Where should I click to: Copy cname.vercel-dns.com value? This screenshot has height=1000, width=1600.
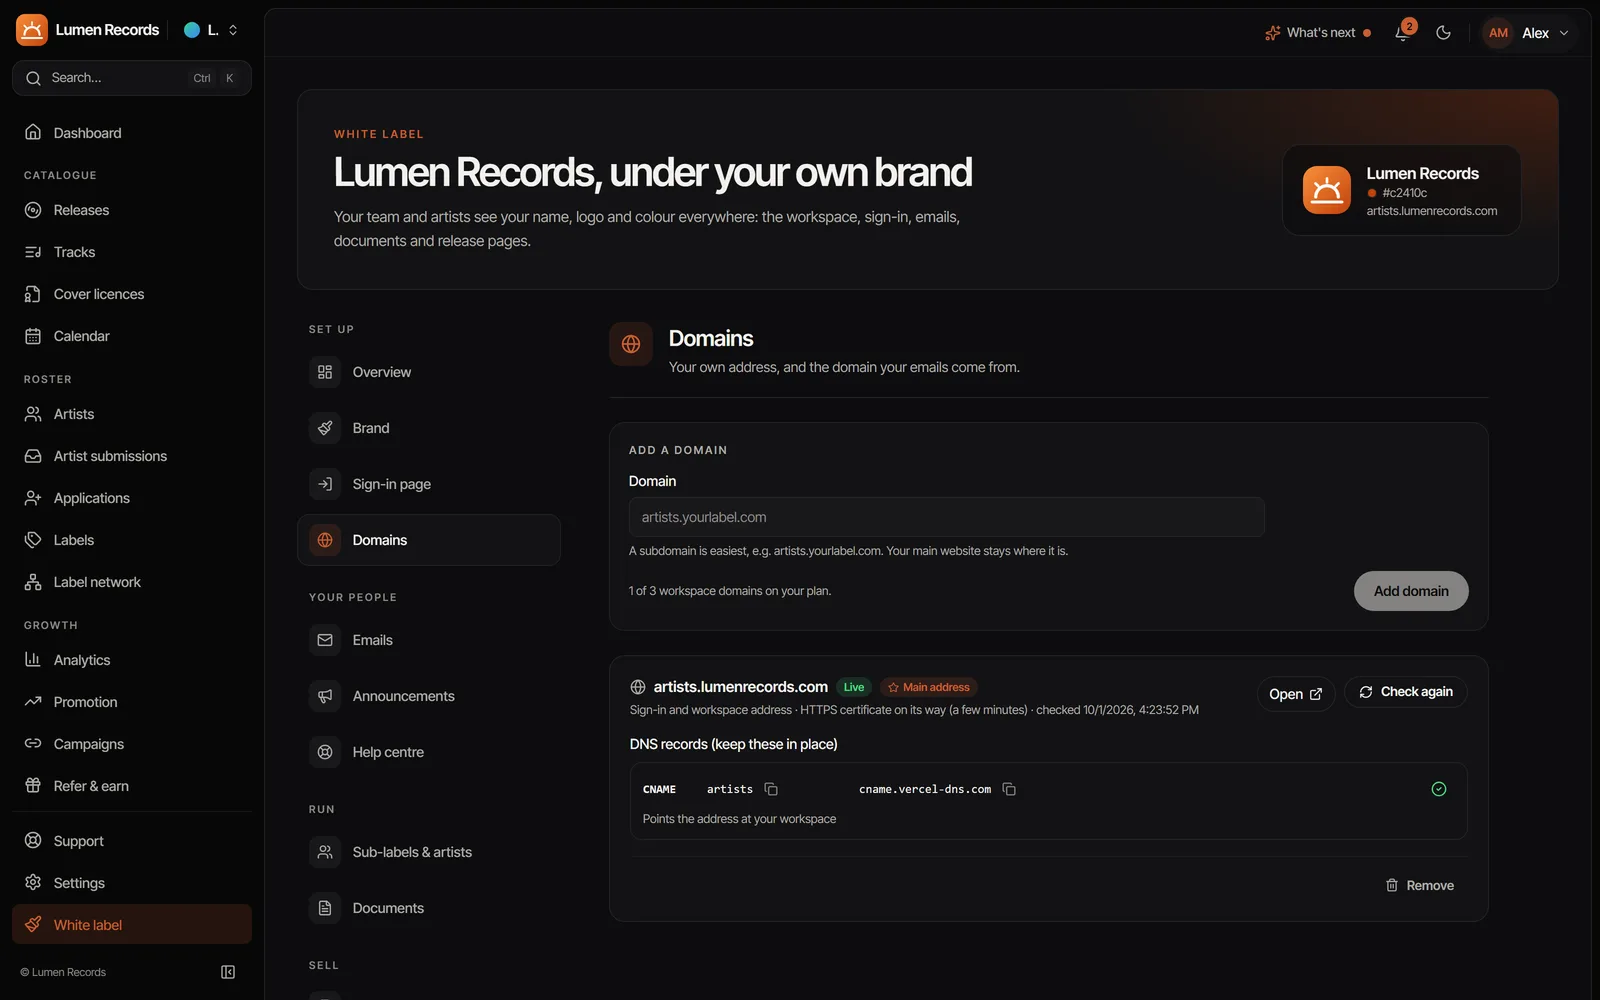click(1009, 789)
